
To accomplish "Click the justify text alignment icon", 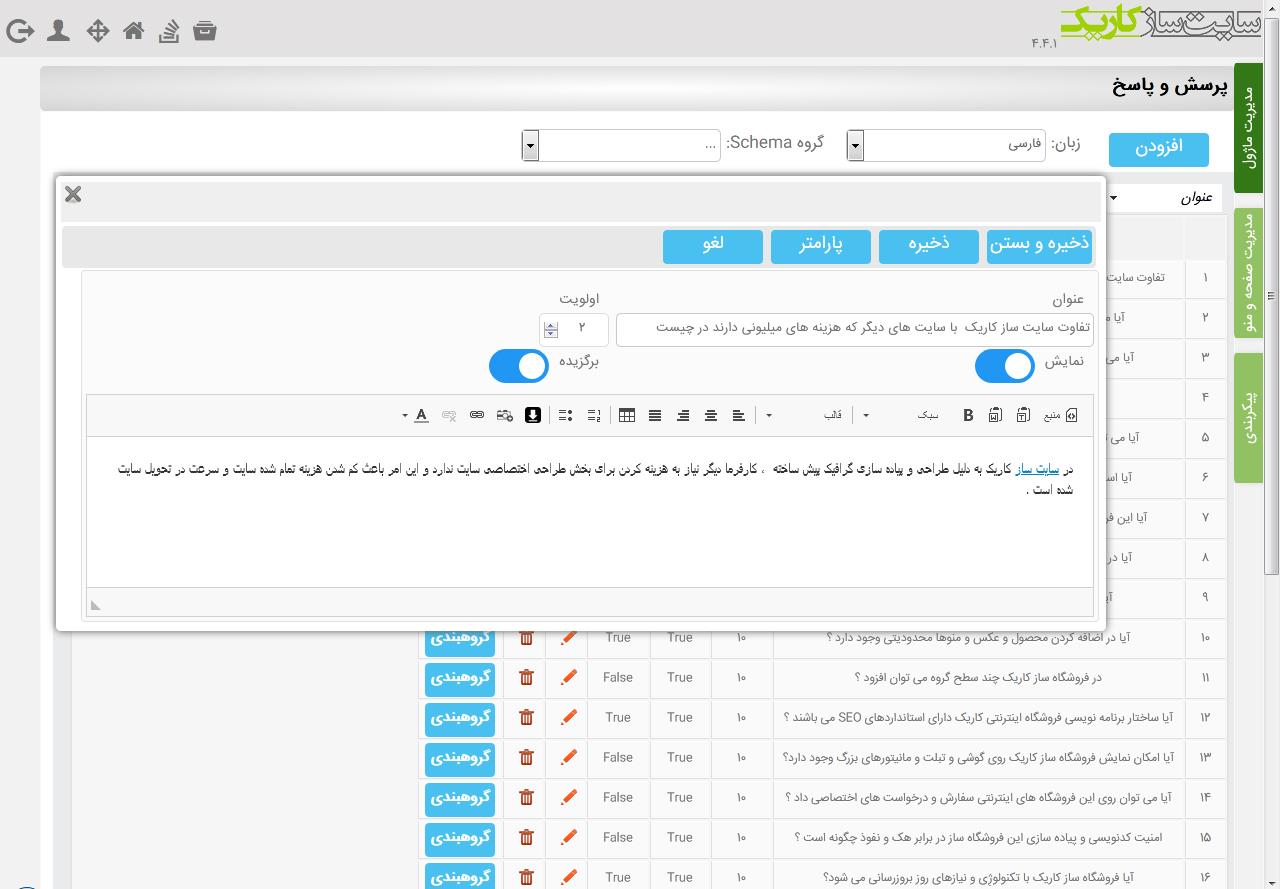I will pyautogui.click(x=655, y=415).
